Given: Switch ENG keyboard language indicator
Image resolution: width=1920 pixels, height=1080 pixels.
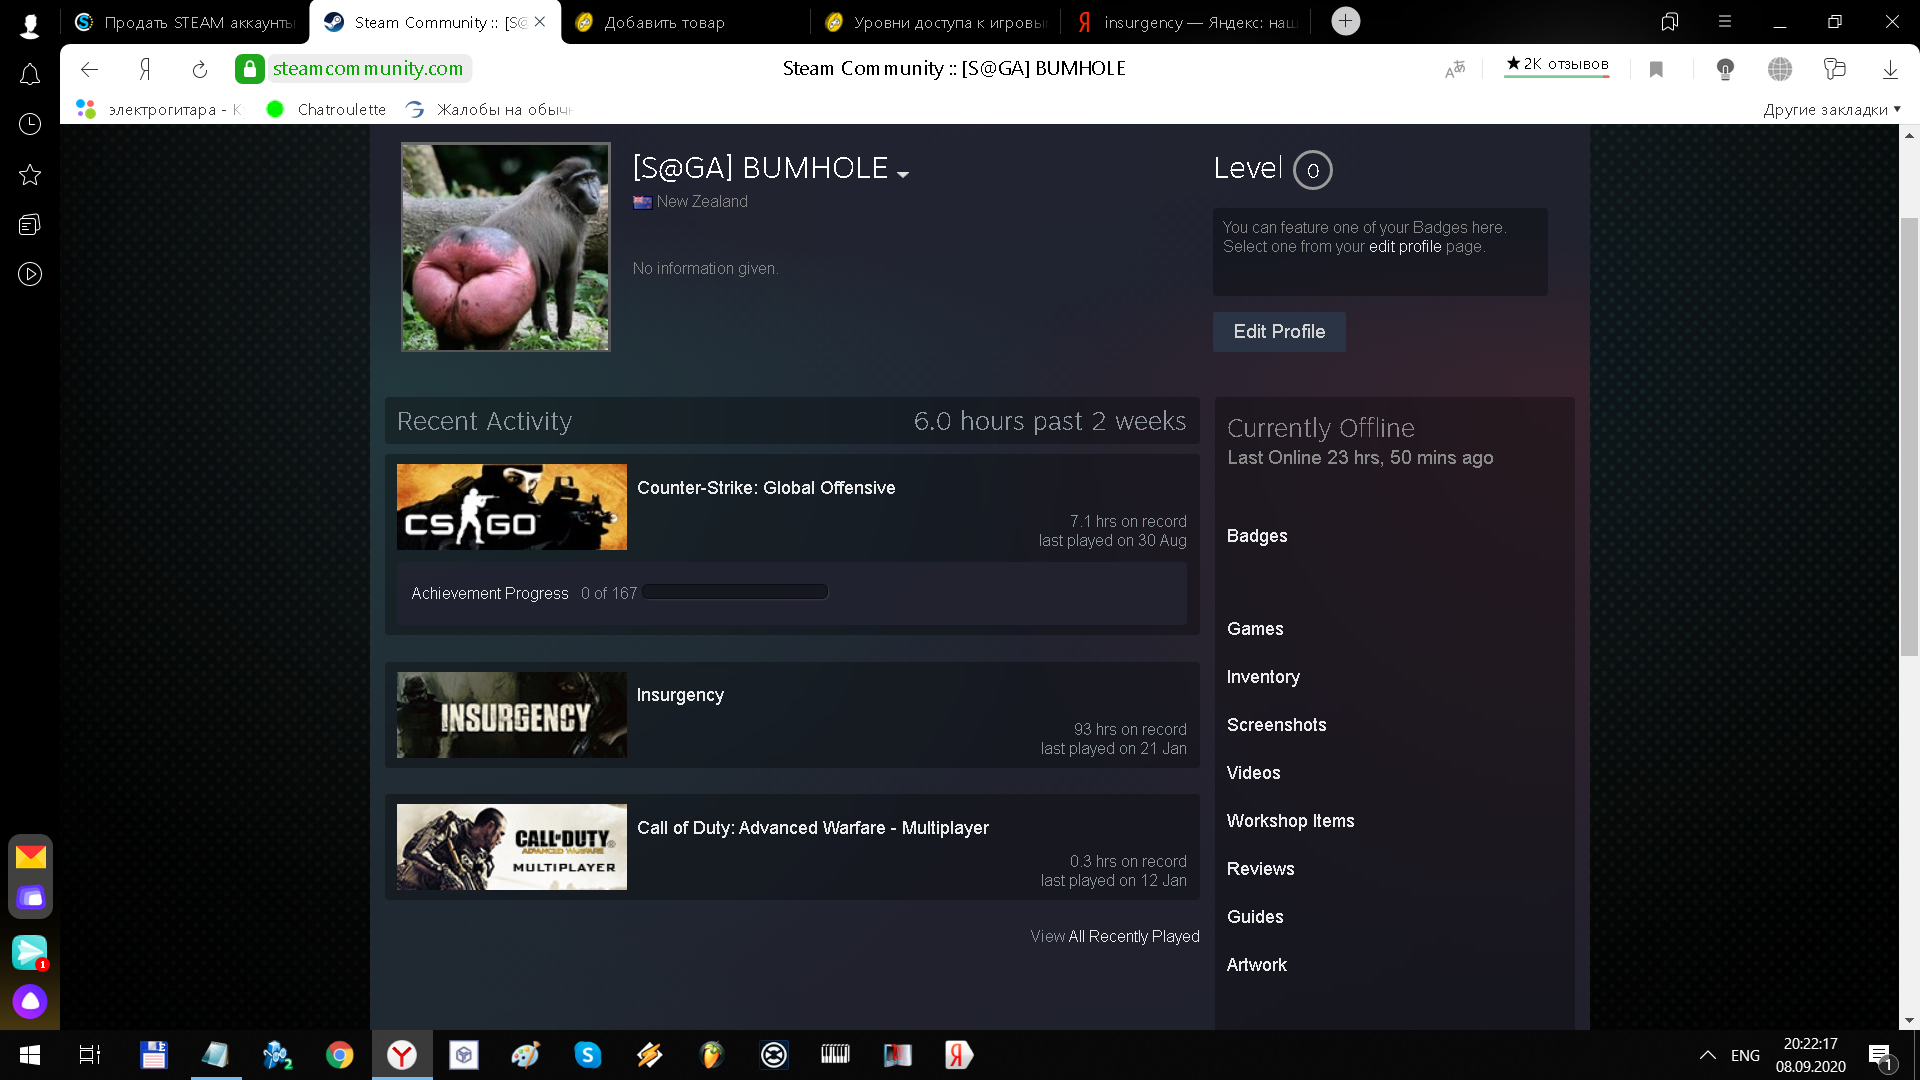Looking at the screenshot, I should [1745, 1056].
